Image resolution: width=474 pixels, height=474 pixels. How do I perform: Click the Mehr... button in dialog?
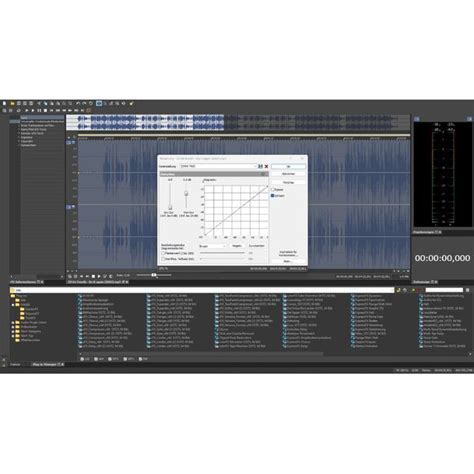tap(287, 261)
